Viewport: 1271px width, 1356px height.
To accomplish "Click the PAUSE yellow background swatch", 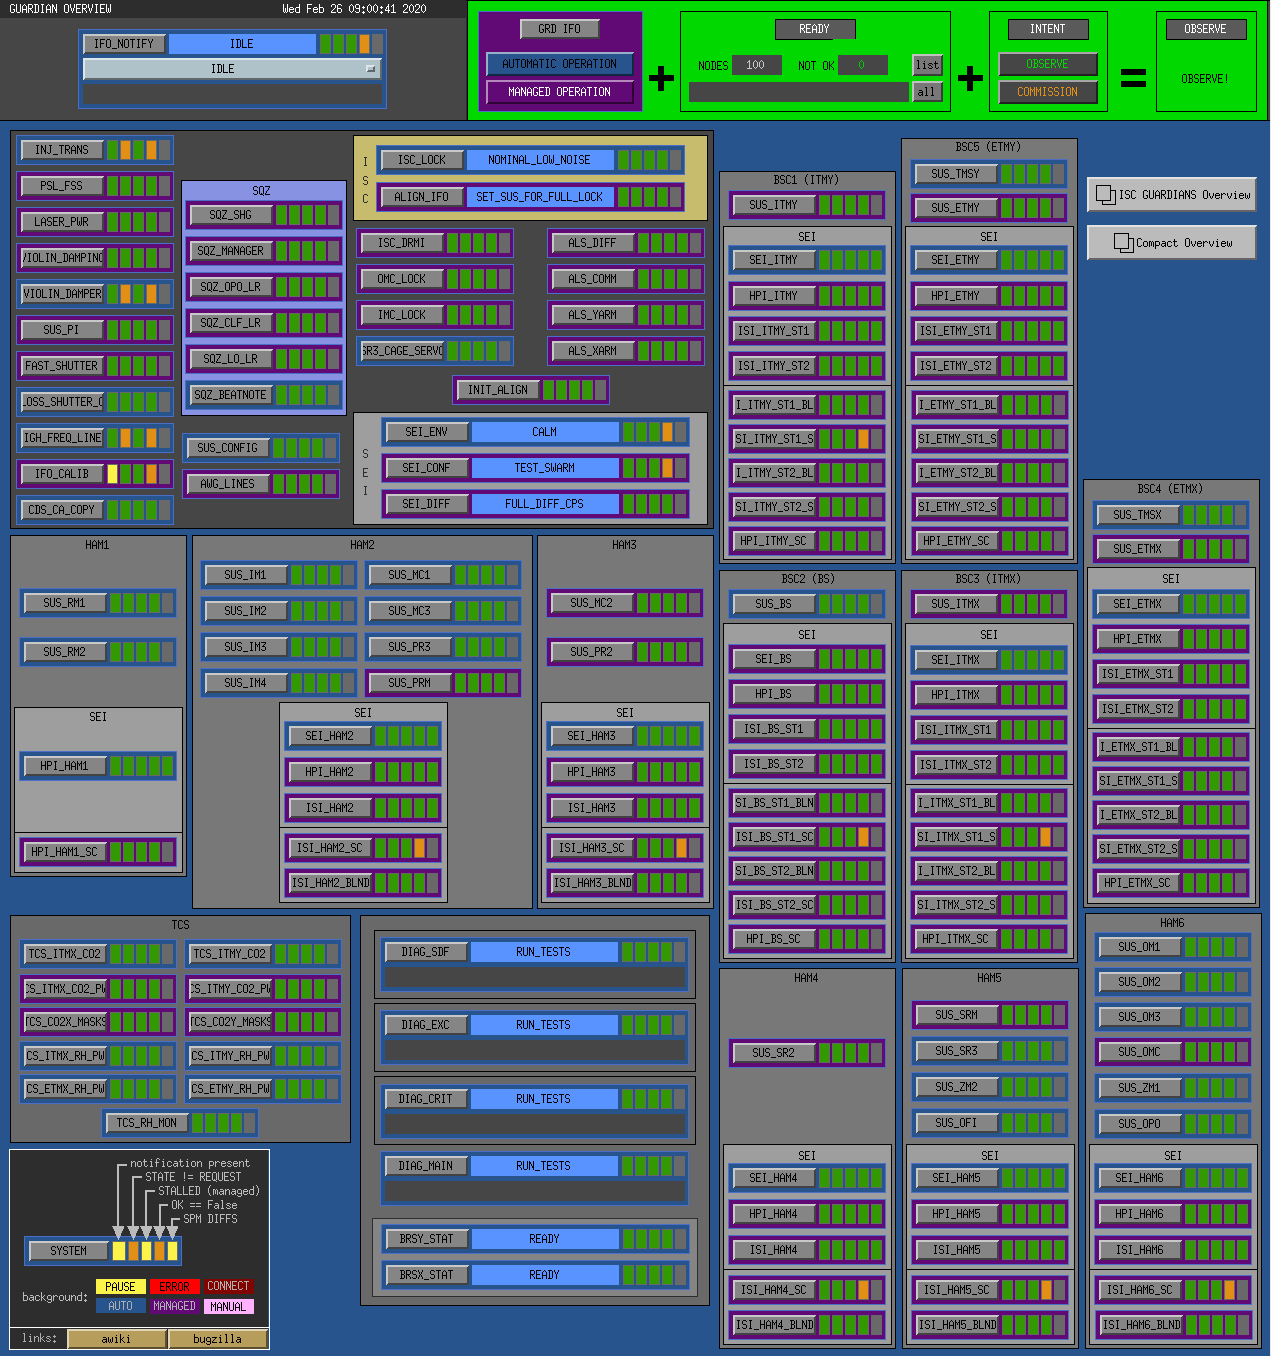I will [120, 1287].
